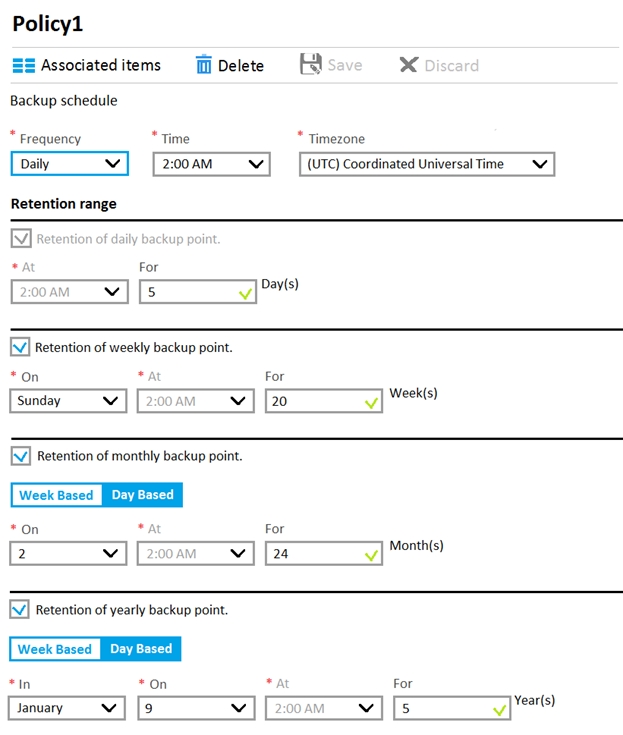Click the Associated items list icon
The height and width of the screenshot is (735, 623).
pyautogui.click(x=23, y=66)
